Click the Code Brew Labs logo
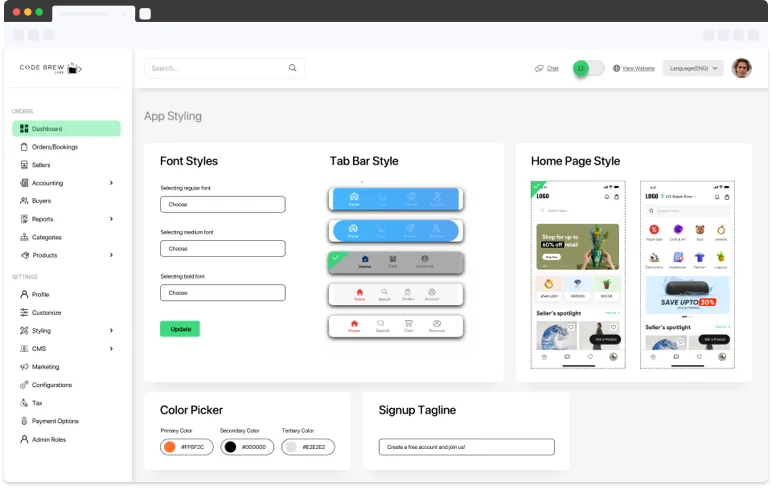Viewport: 772px width, 488px height. [x=50, y=68]
